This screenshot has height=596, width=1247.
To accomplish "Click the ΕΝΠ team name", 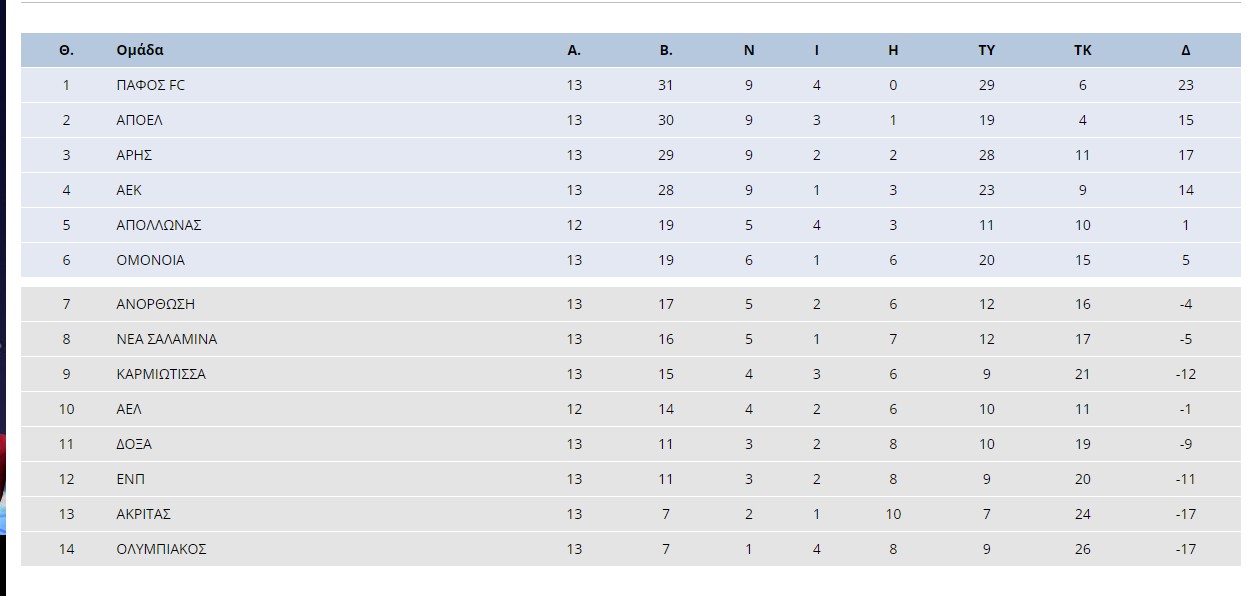I will [x=130, y=479].
